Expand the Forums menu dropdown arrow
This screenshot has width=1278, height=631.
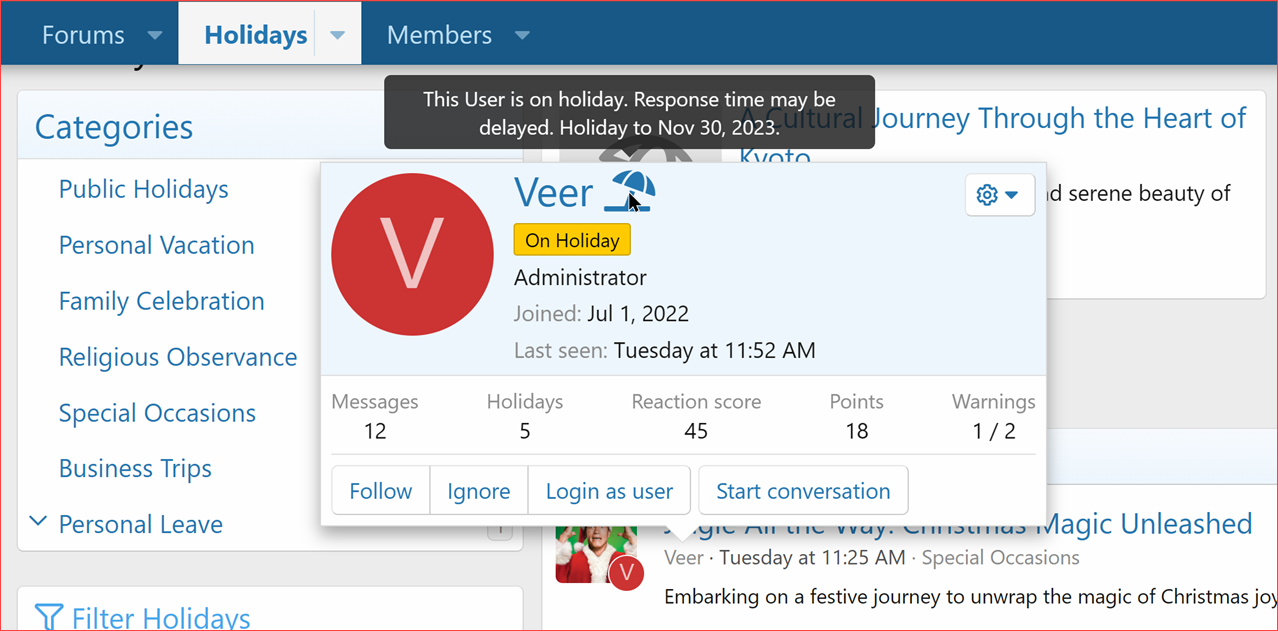tap(154, 35)
